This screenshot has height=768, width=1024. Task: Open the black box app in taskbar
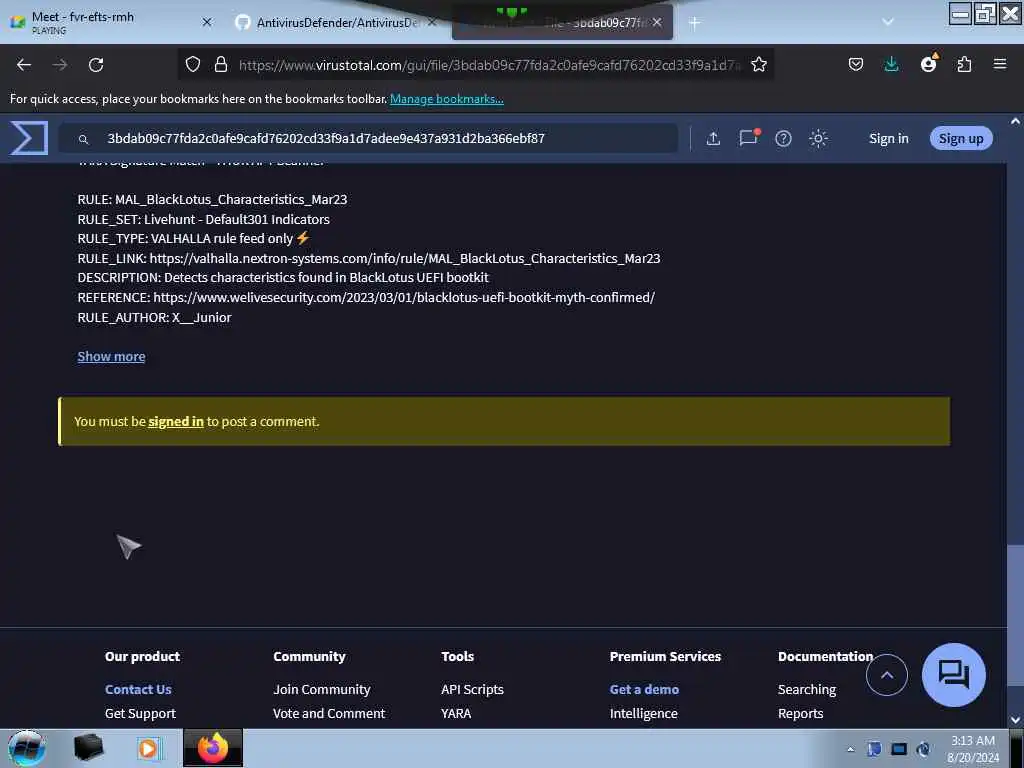89,748
